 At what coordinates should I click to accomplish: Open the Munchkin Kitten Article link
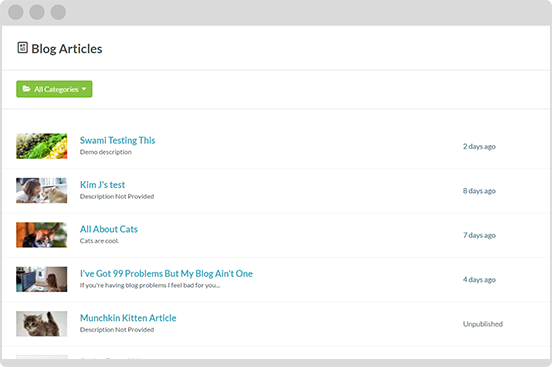(128, 318)
